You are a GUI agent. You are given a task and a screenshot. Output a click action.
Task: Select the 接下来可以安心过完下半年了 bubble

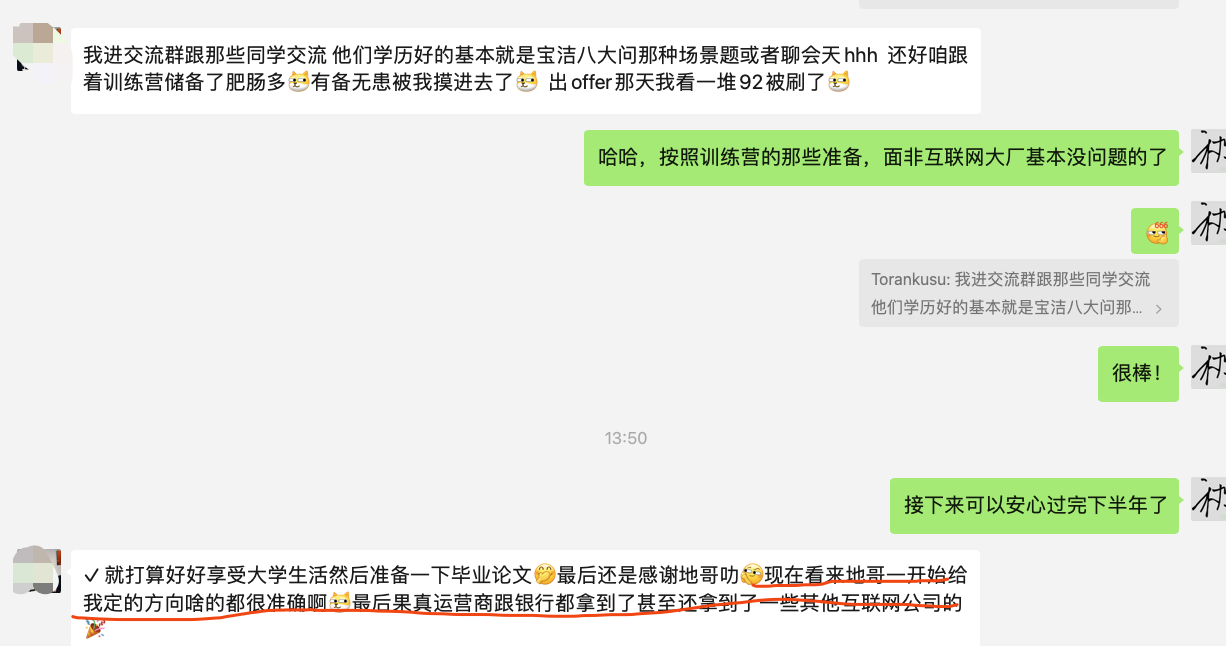click(1035, 505)
